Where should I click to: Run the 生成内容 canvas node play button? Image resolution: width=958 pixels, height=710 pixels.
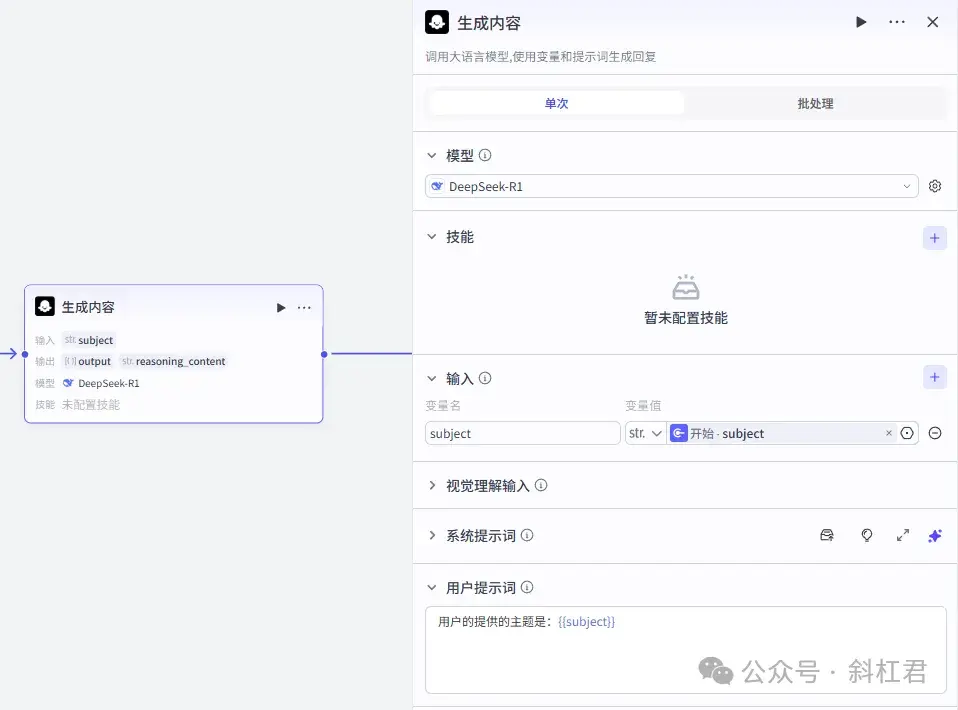click(281, 307)
